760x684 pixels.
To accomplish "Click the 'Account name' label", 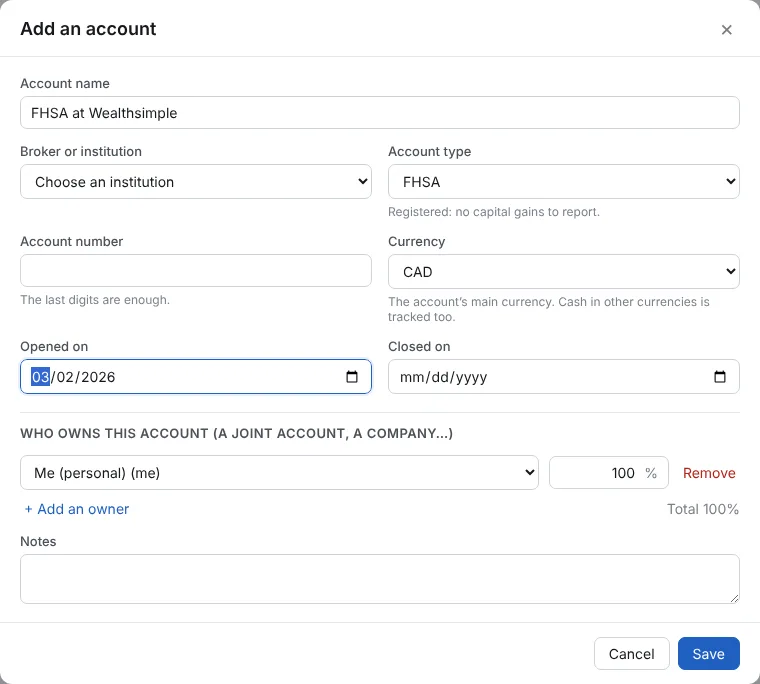I will (65, 83).
